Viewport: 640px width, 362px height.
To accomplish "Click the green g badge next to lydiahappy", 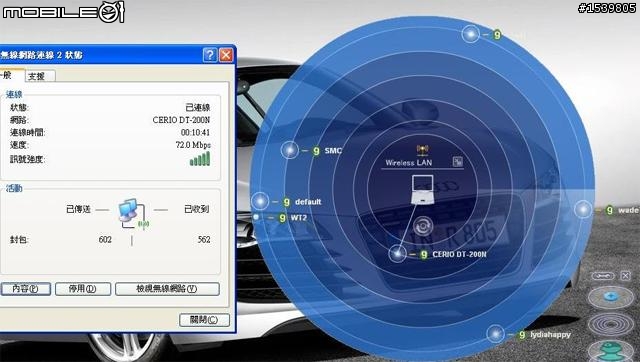I will tap(522, 335).
